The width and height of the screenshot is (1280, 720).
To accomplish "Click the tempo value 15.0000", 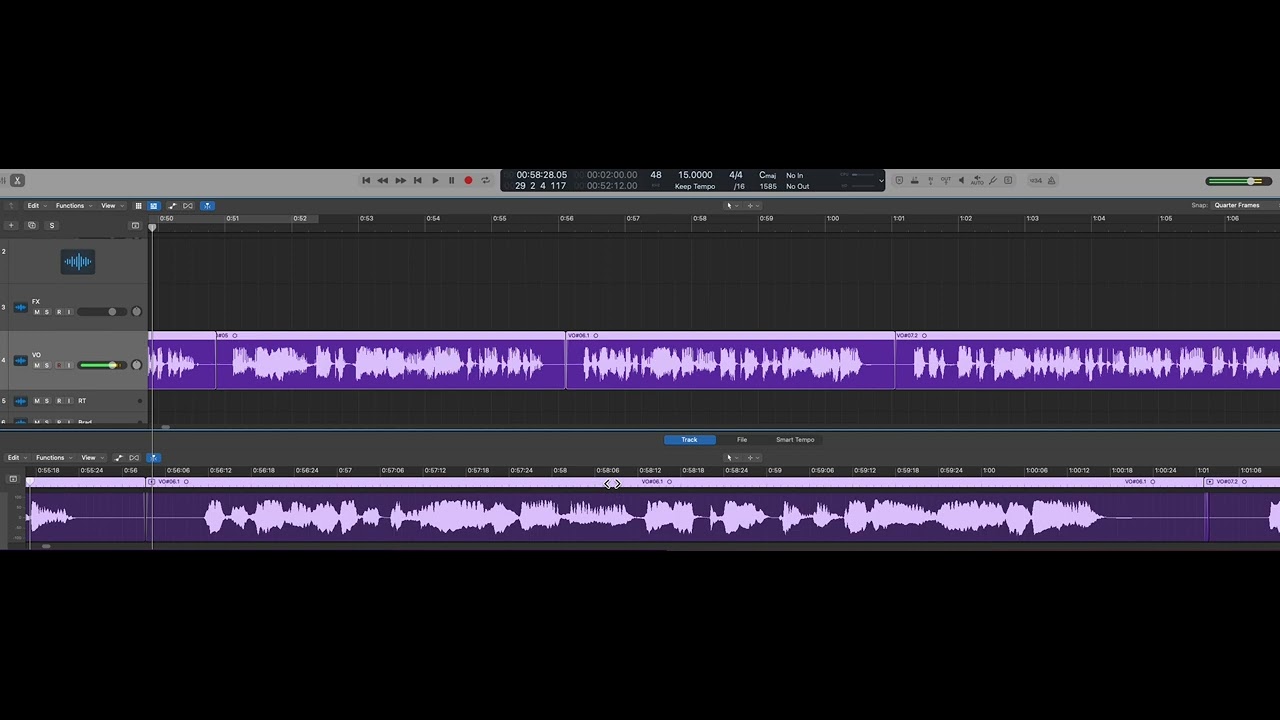I will coord(695,175).
